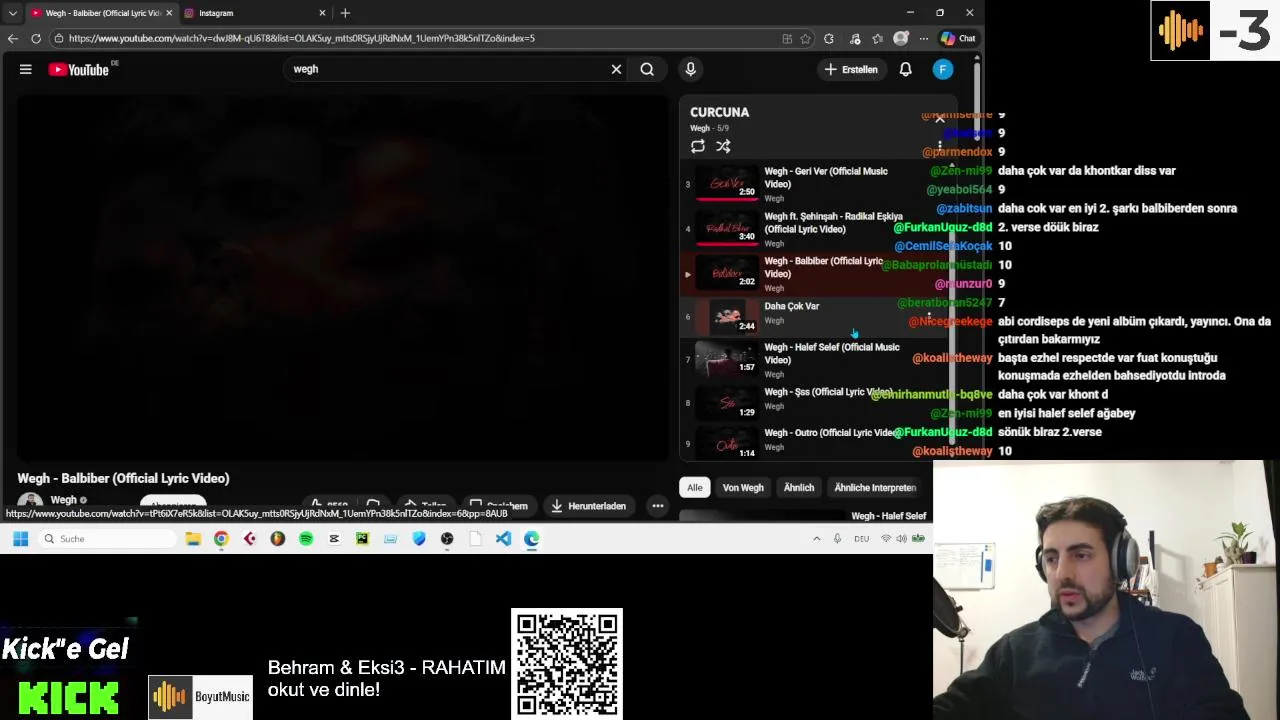Play Daha Çok Var from playlist

pyautogui.click(x=815, y=316)
